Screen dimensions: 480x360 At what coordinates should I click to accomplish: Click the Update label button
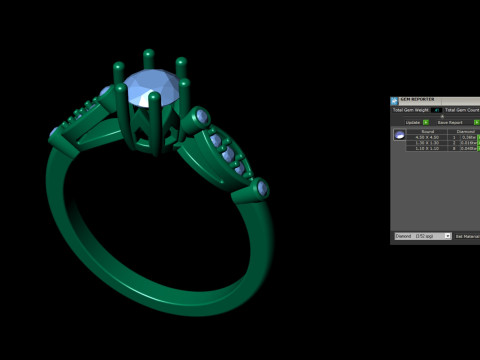pyautogui.click(x=413, y=122)
